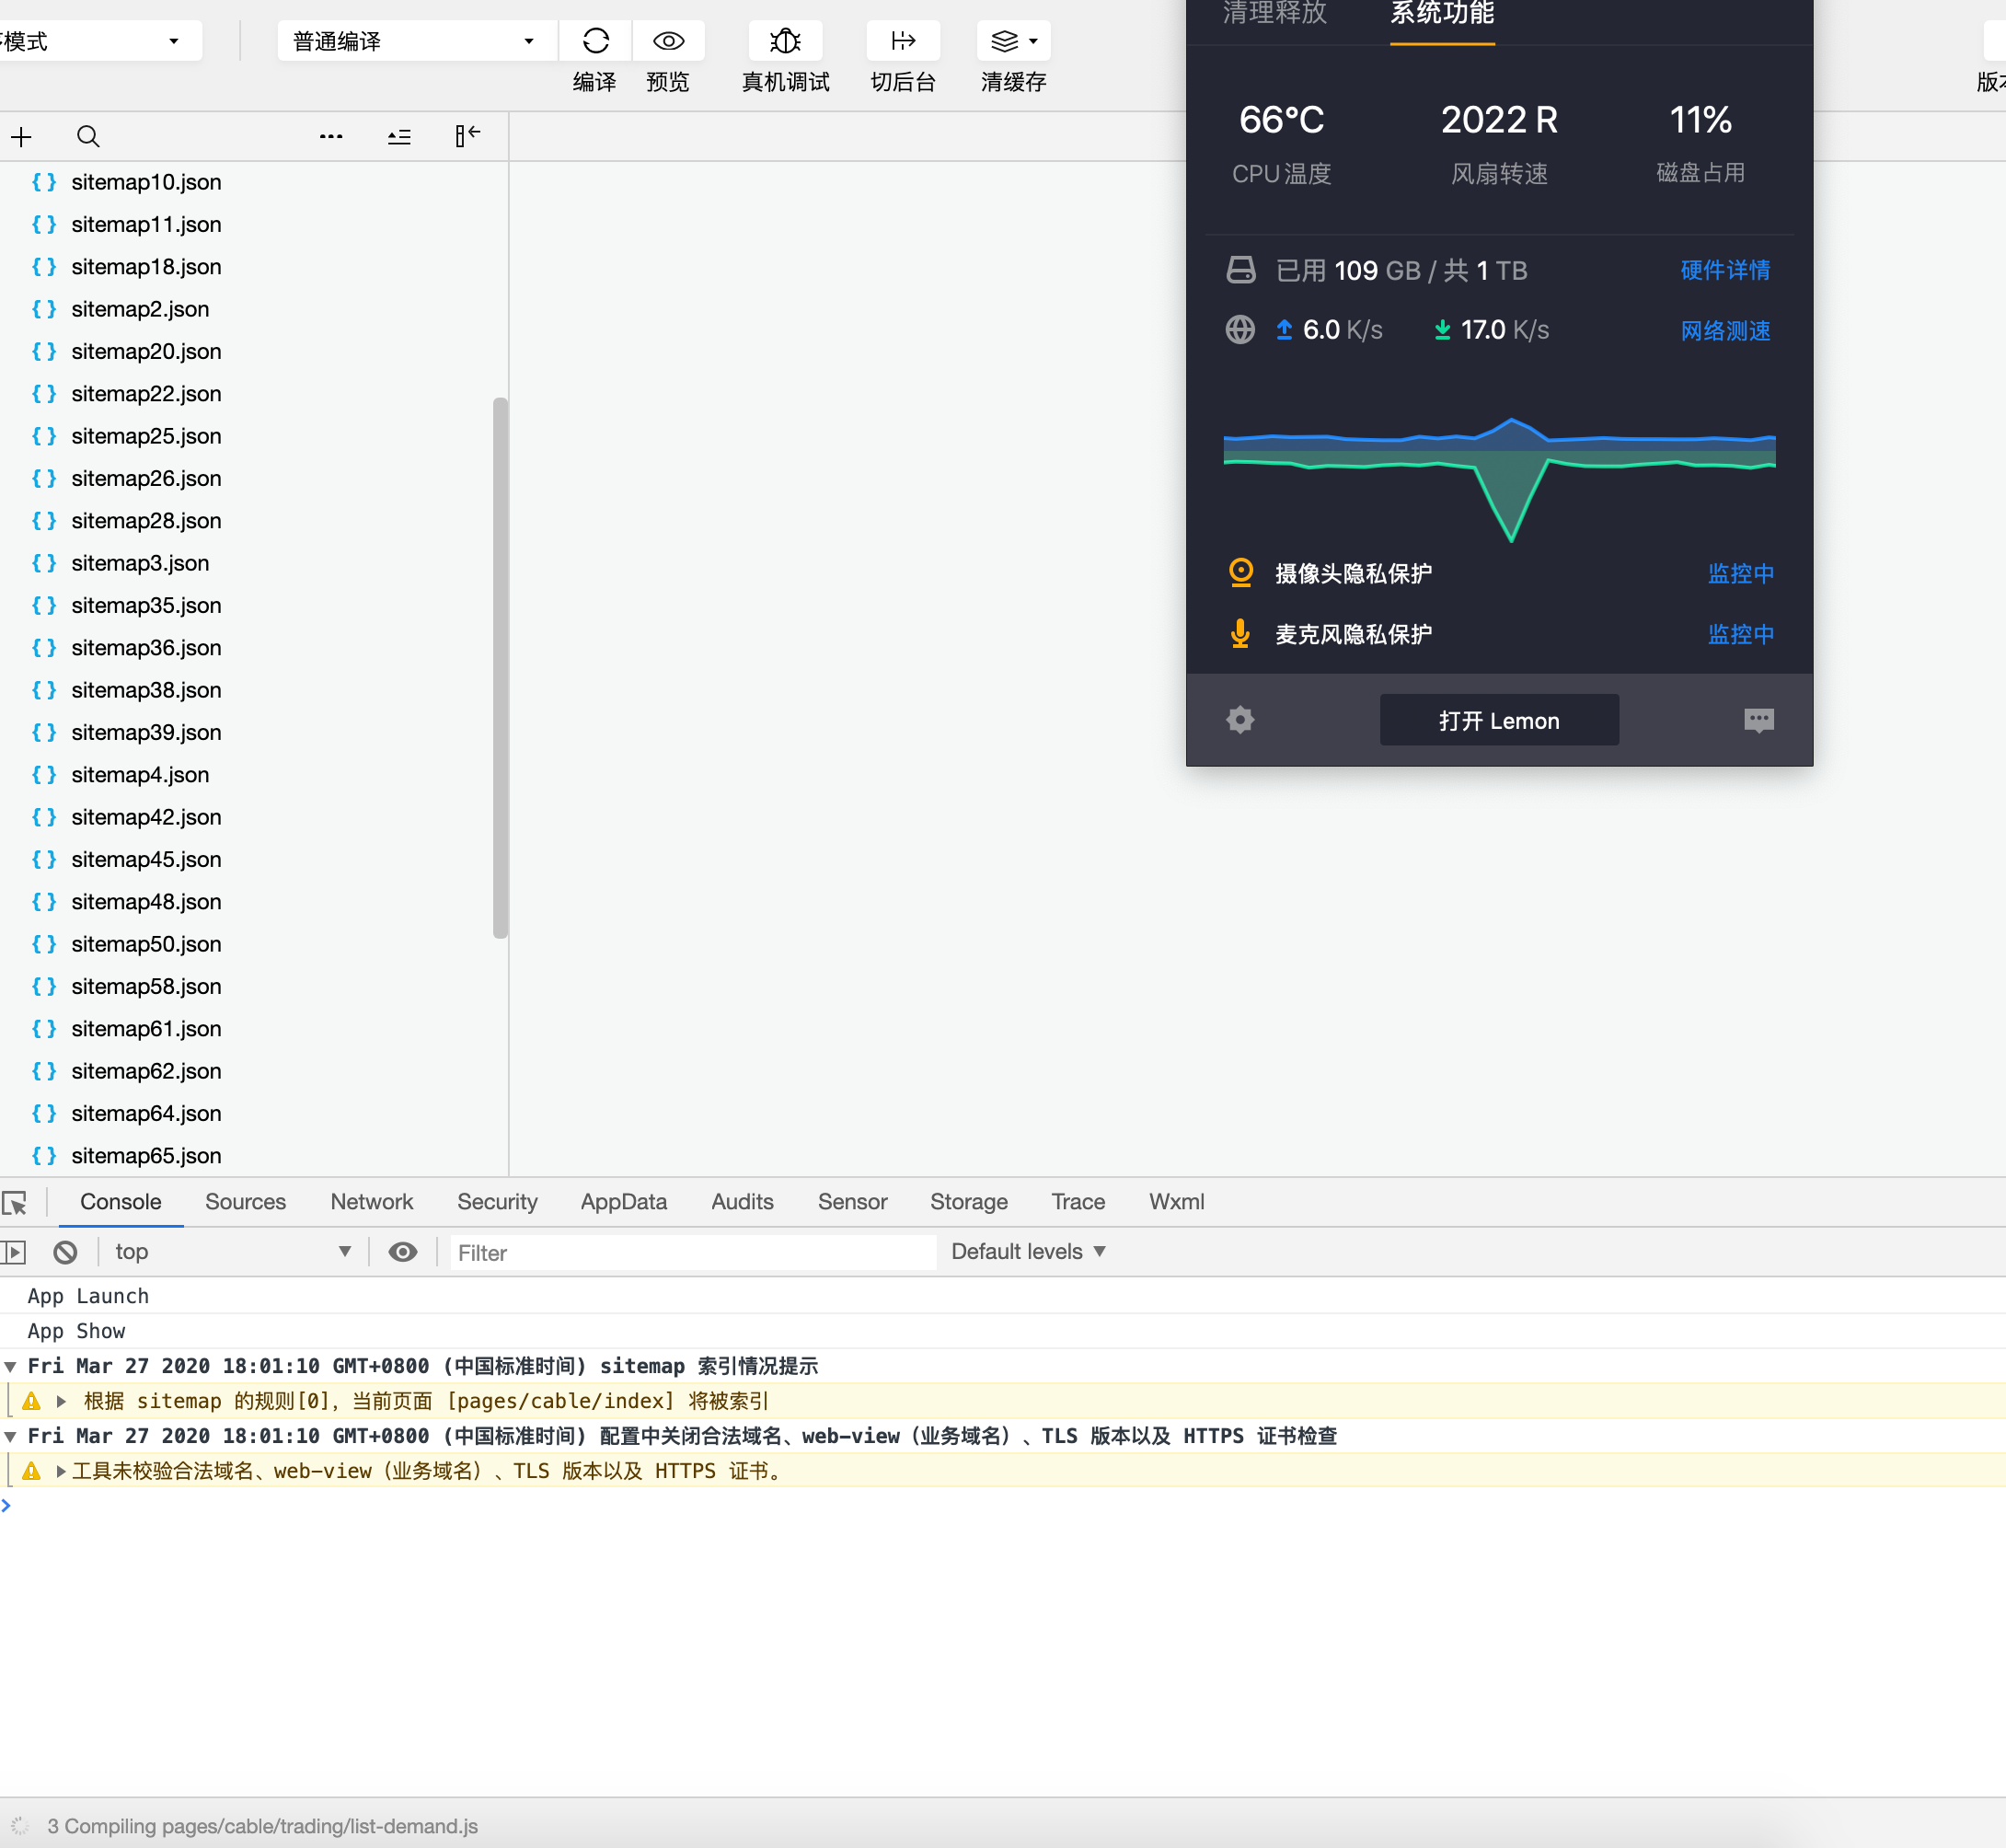Clear console with the ban icon
2006x1848 pixels.
click(66, 1252)
